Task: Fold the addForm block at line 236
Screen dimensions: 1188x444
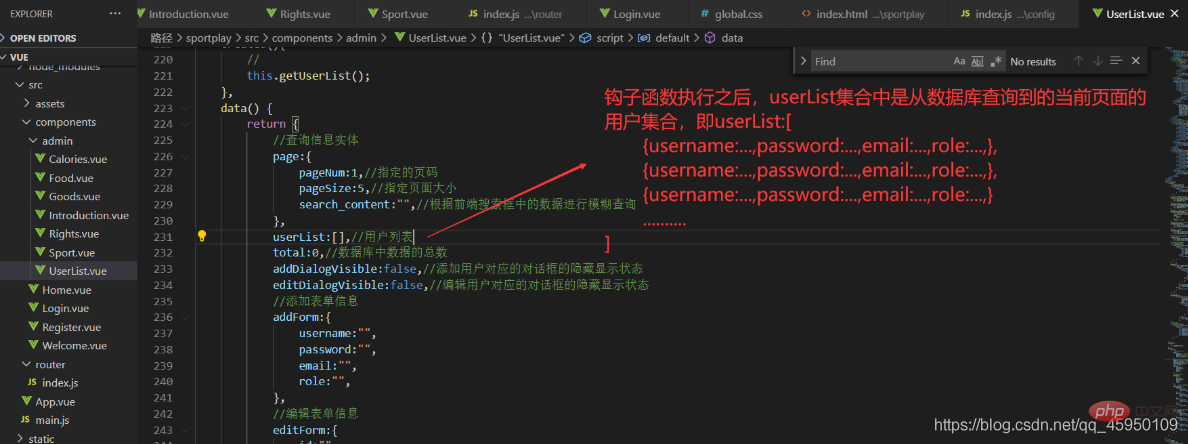Action: pyautogui.click(x=186, y=317)
